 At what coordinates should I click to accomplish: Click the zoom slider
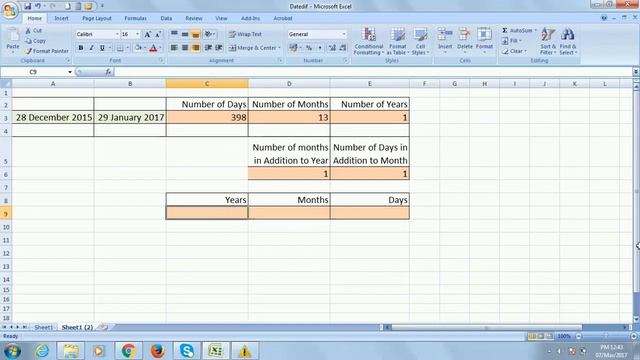pos(606,336)
